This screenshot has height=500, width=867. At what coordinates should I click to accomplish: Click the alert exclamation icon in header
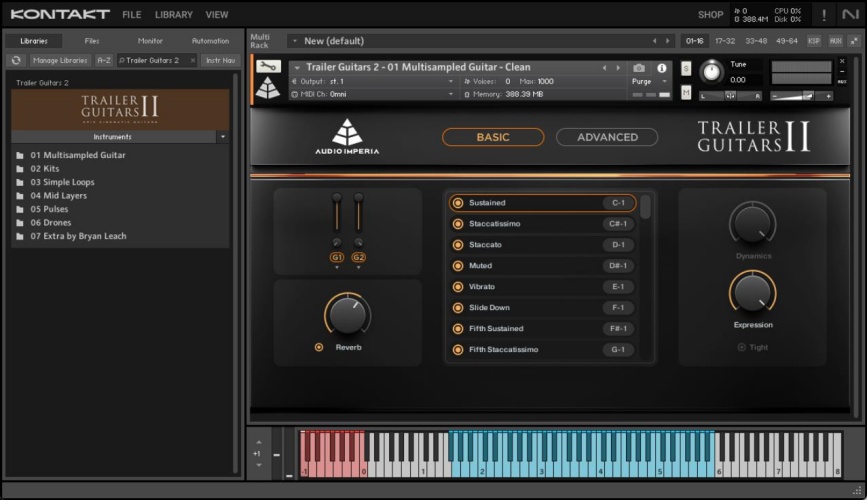[x=823, y=15]
